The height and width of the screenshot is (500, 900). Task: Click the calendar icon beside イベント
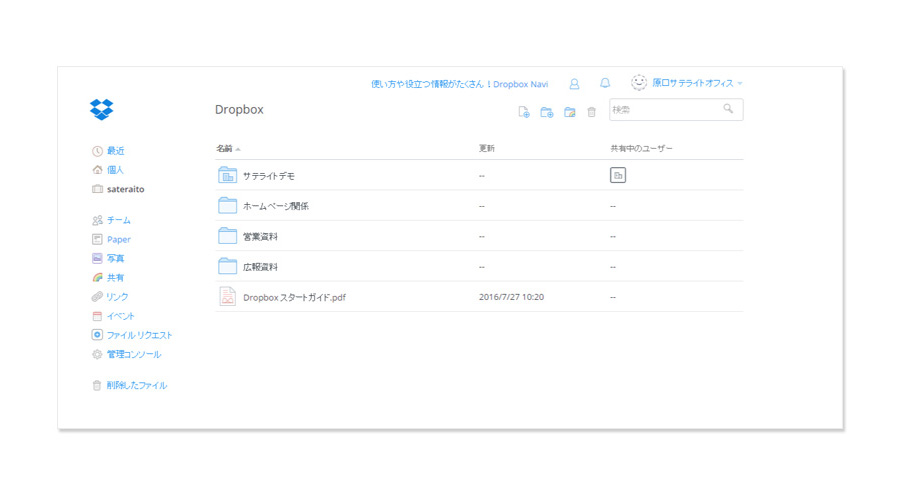tap(97, 316)
